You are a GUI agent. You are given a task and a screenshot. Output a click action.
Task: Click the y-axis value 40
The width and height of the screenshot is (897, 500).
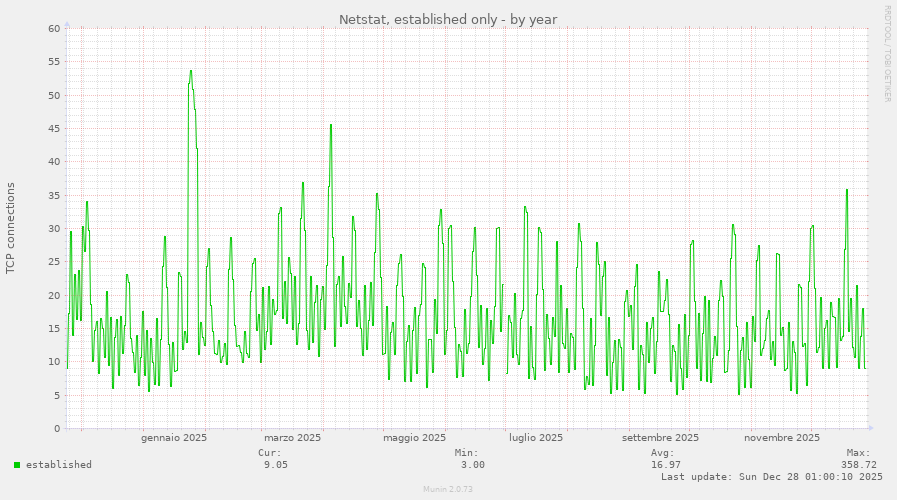click(x=54, y=162)
